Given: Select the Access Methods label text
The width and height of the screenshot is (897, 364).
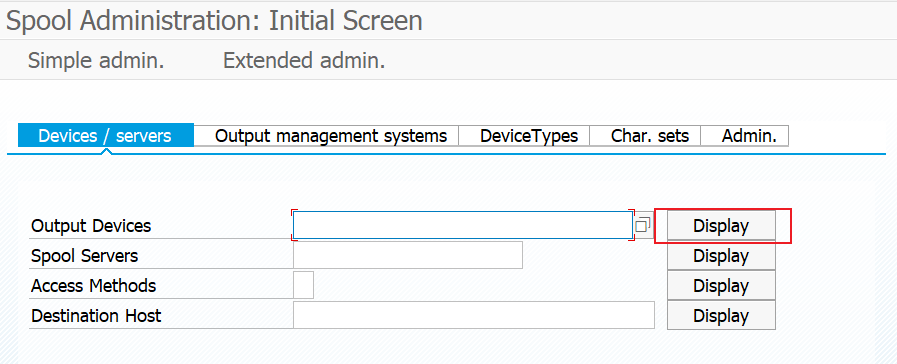Looking at the screenshot, I should click(93, 286).
